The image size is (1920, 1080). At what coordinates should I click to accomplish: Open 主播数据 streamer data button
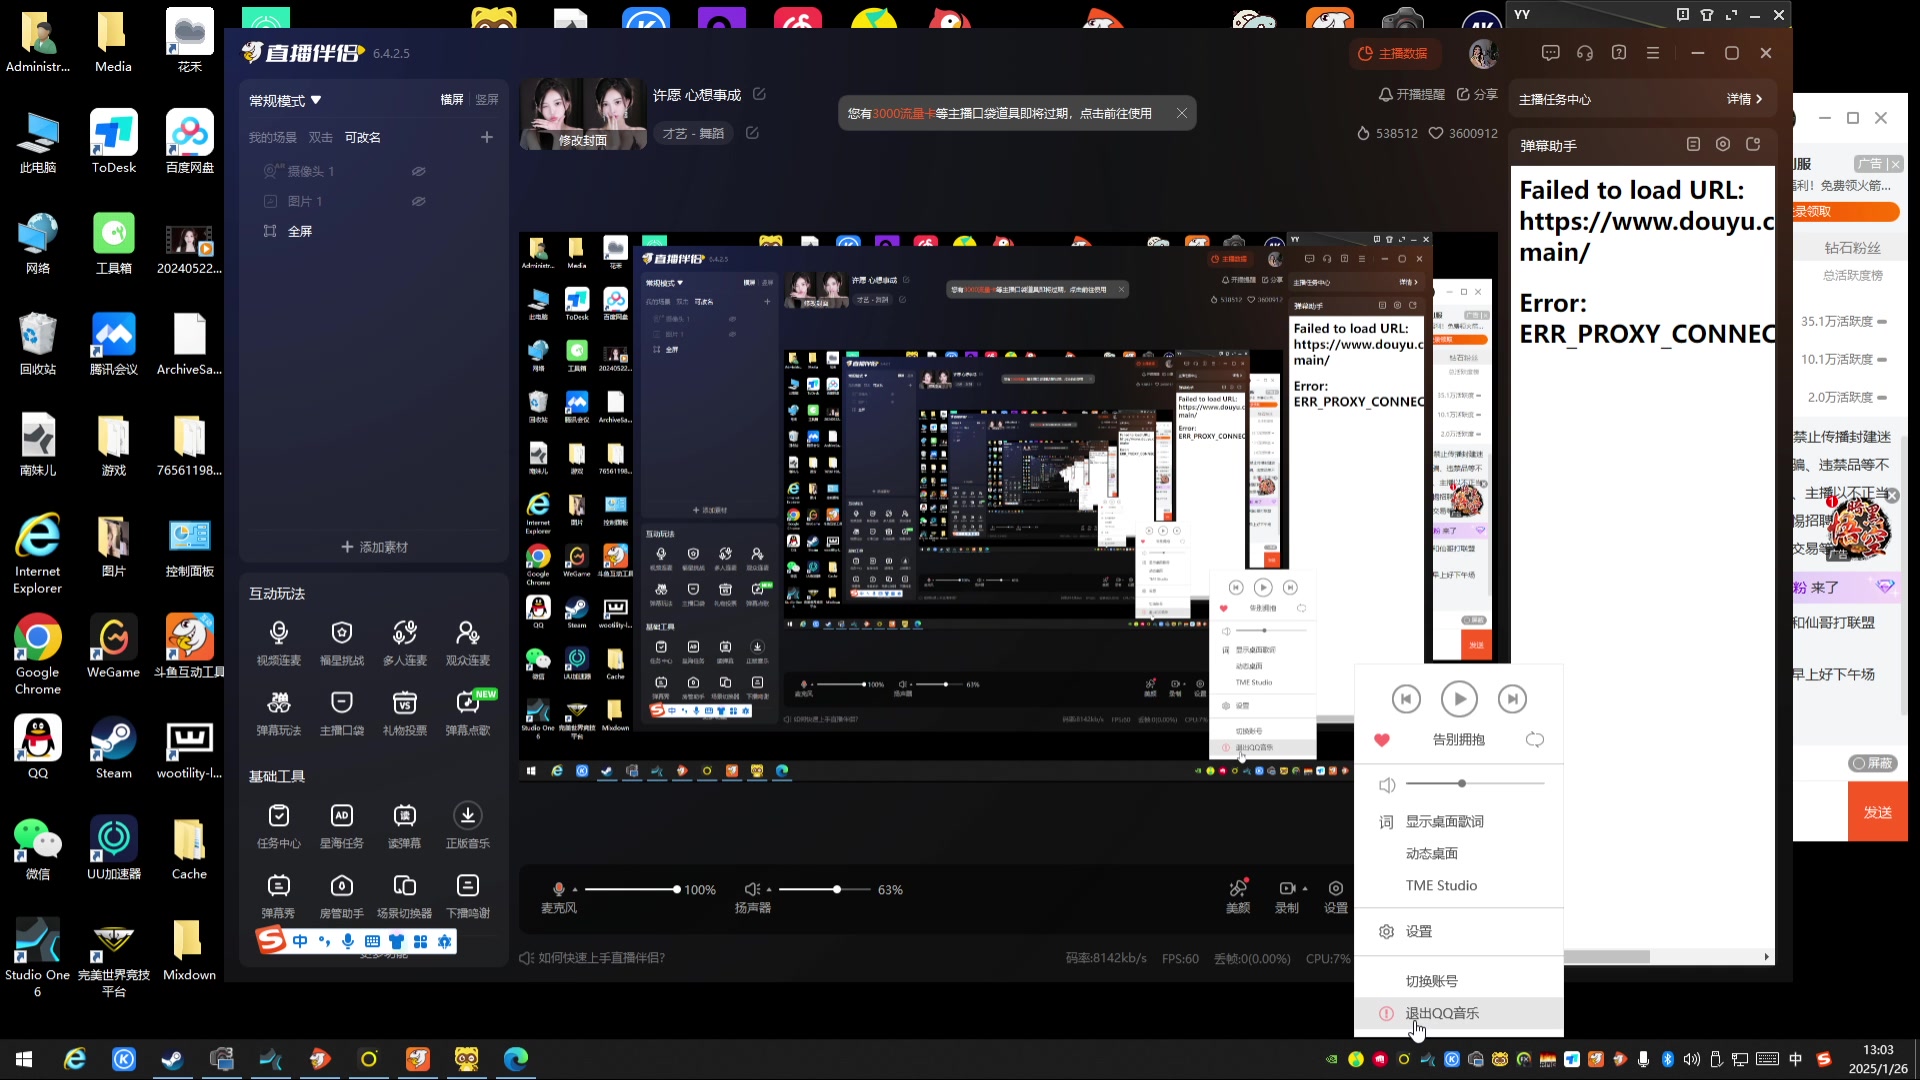click(x=1392, y=53)
